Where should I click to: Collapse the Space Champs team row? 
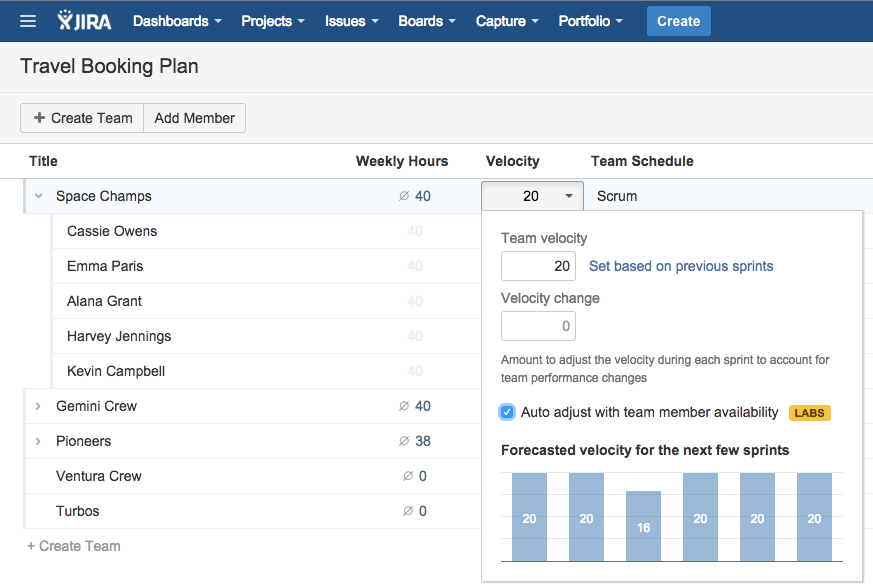pyautogui.click(x=38, y=196)
